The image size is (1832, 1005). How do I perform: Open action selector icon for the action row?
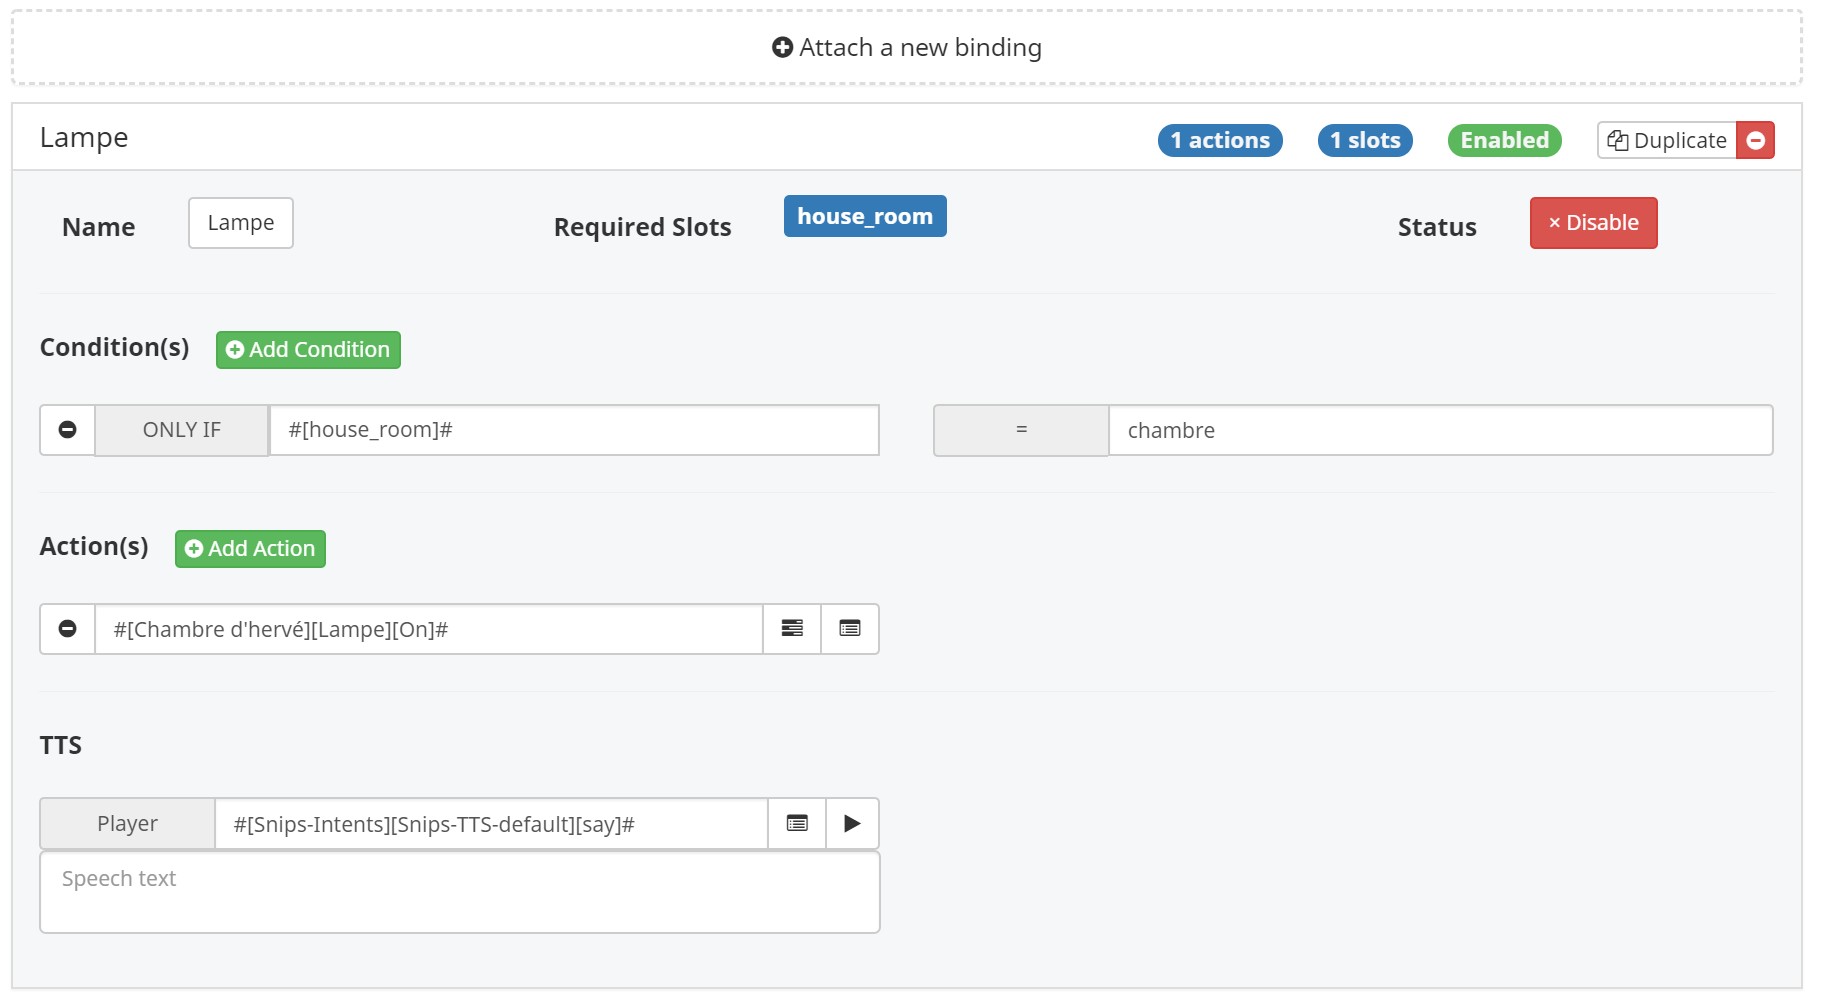coord(792,629)
